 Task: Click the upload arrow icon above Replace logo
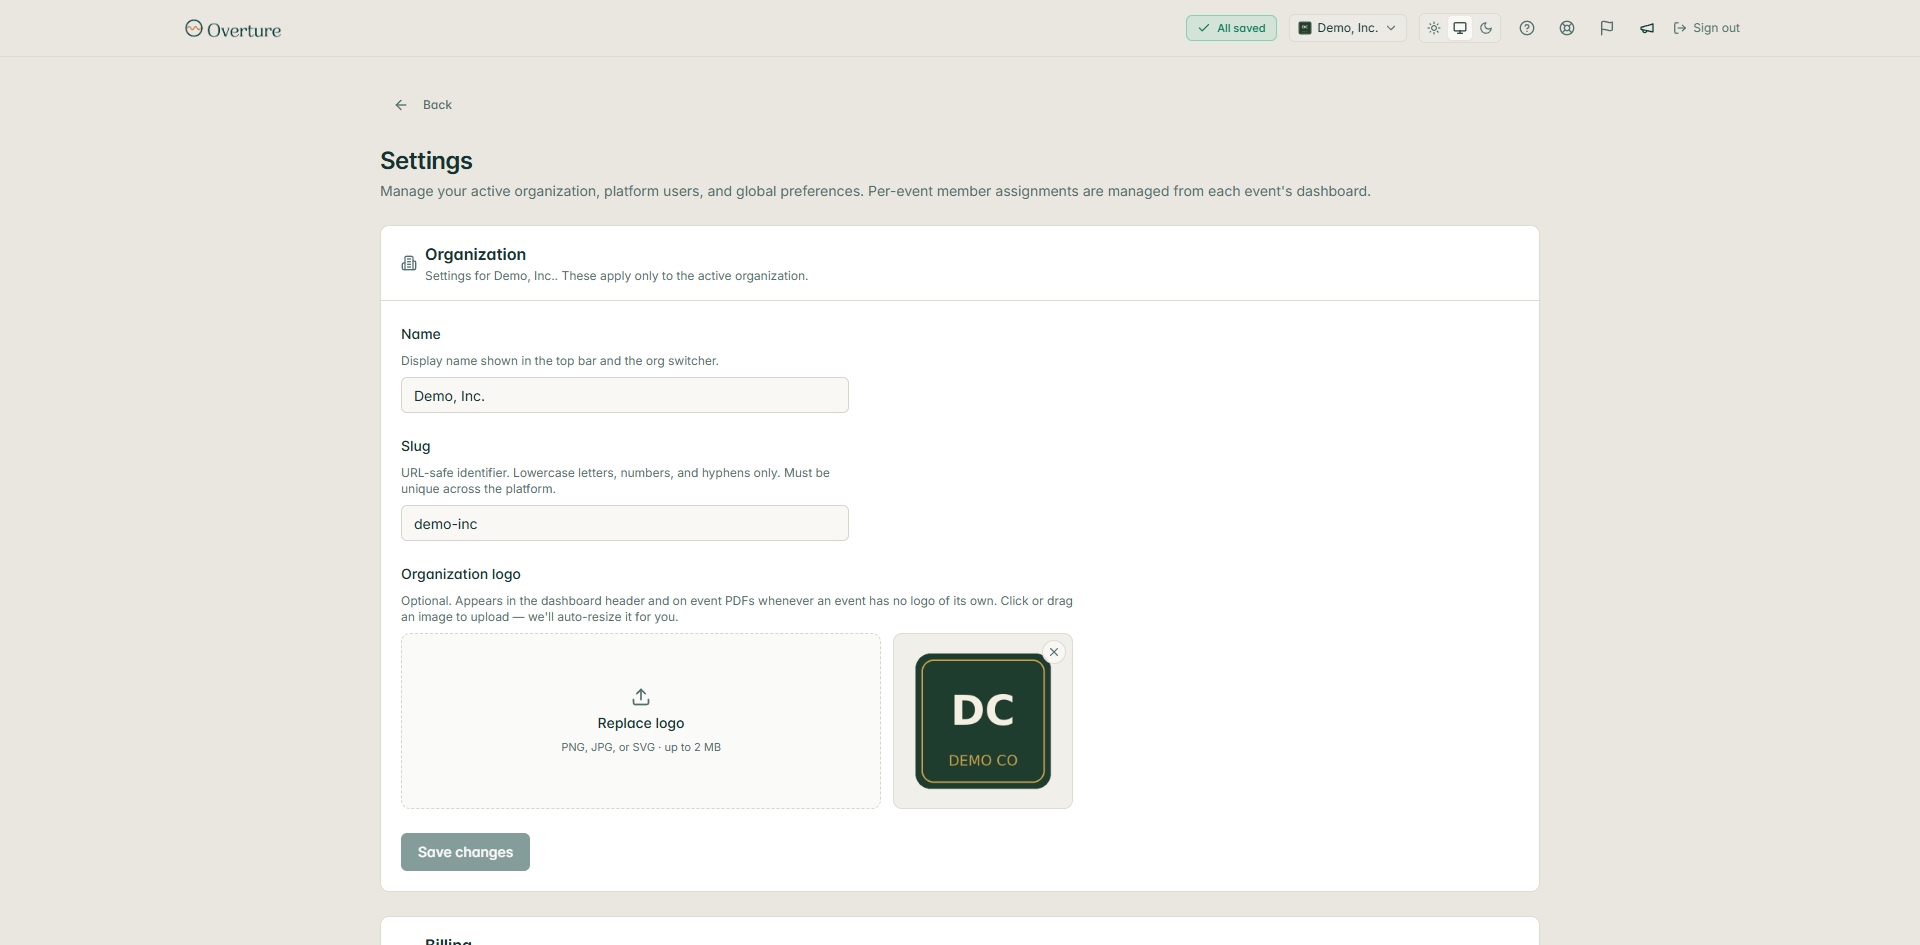641,697
